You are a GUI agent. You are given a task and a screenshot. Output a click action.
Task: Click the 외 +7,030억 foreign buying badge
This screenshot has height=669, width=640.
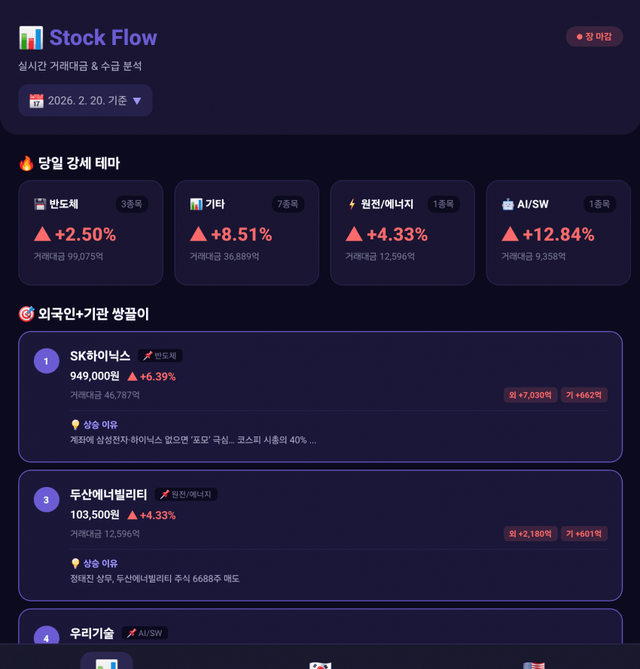tap(530, 395)
